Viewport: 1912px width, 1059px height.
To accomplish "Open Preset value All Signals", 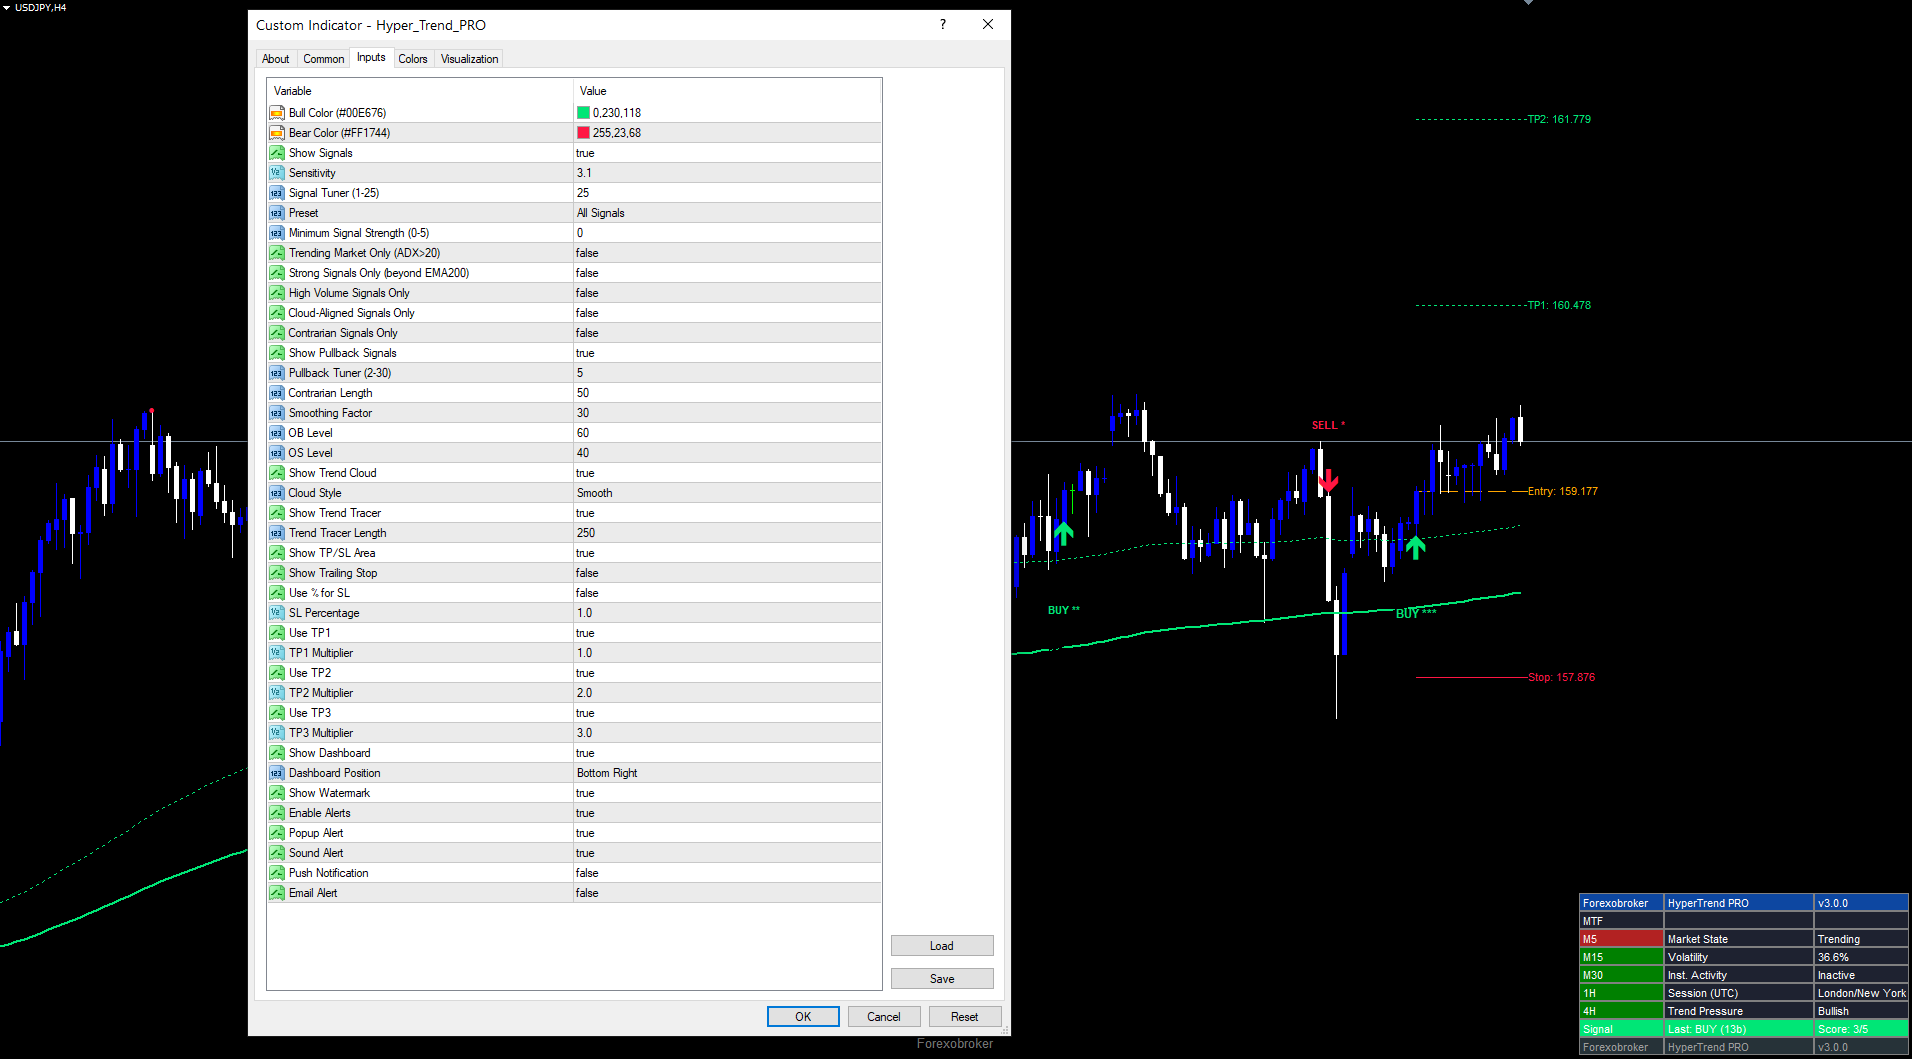I will (727, 213).
